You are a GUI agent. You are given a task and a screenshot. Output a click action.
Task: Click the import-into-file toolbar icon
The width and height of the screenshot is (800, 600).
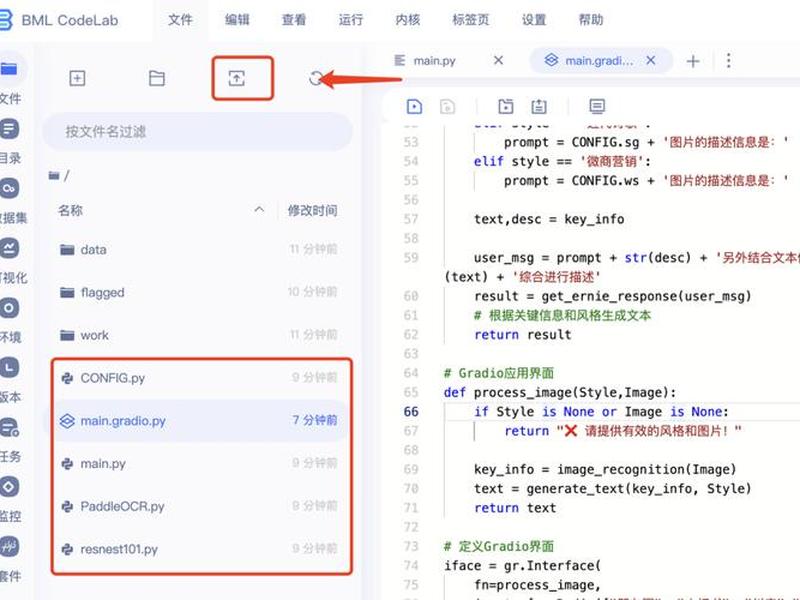point(506,106)
